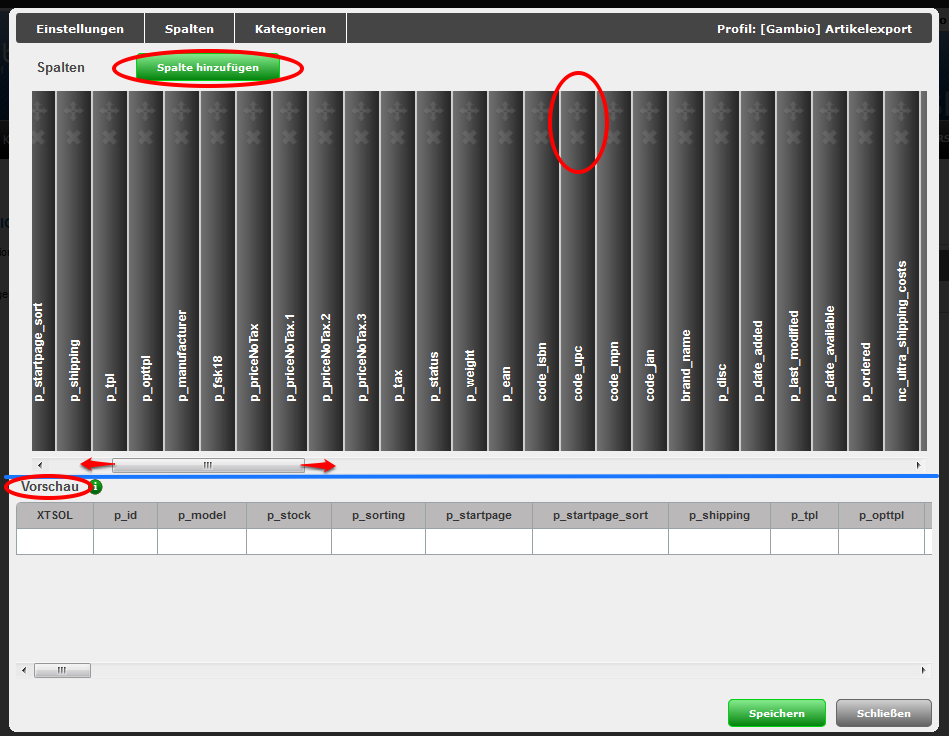This screenshot has width=949, height=737.
Task: Delete the p_weight column using its X
Action: [x=470, y=136]
